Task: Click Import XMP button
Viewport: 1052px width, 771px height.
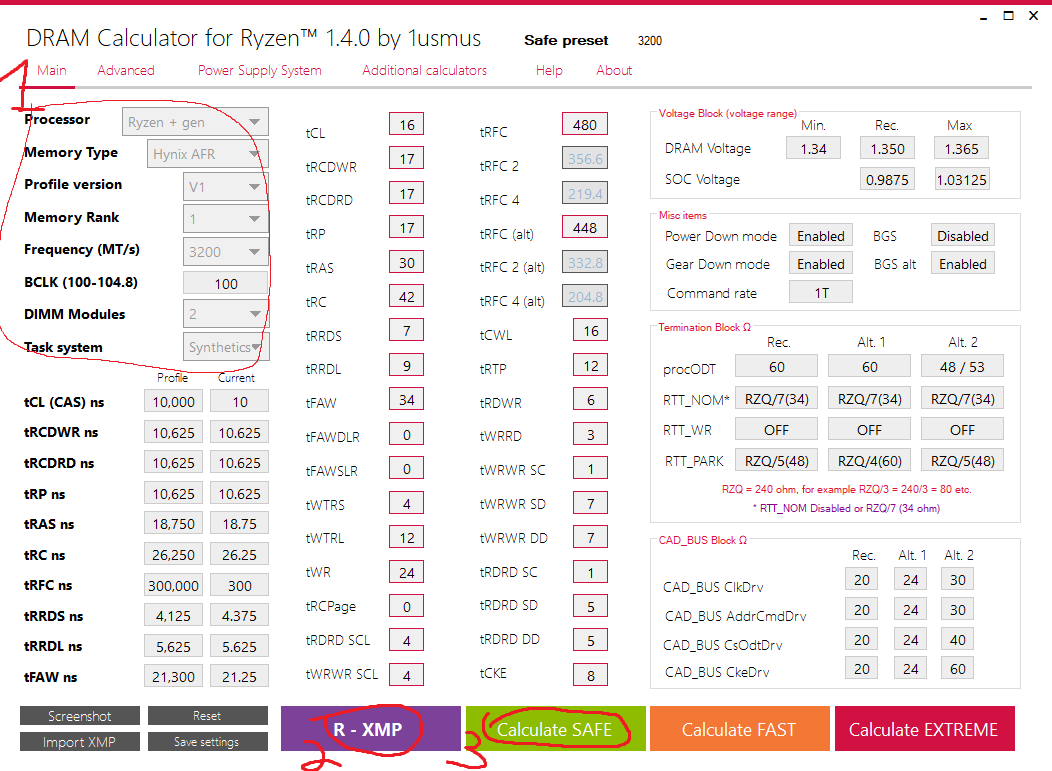Action: 80,742
